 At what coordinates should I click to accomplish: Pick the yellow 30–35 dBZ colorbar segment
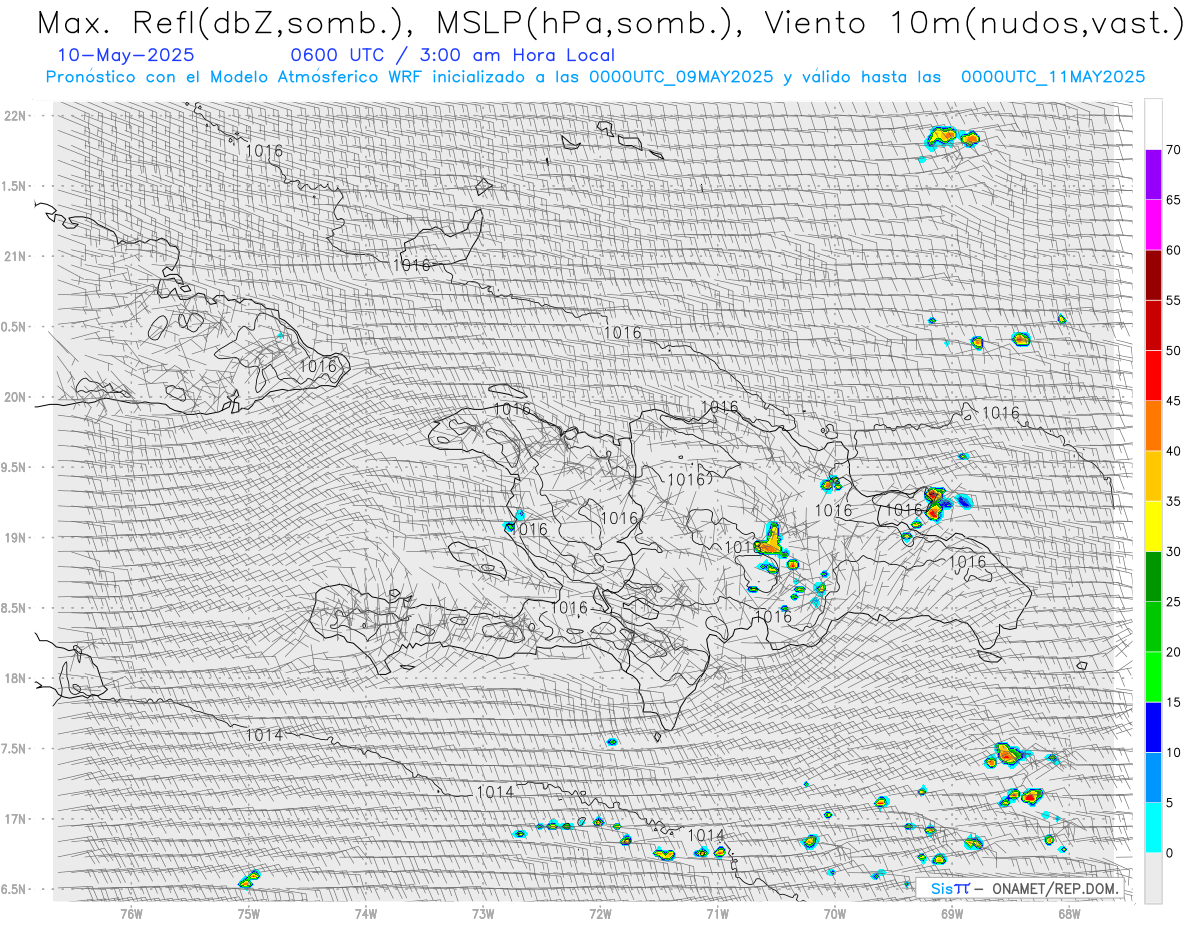coord(1153,526)
